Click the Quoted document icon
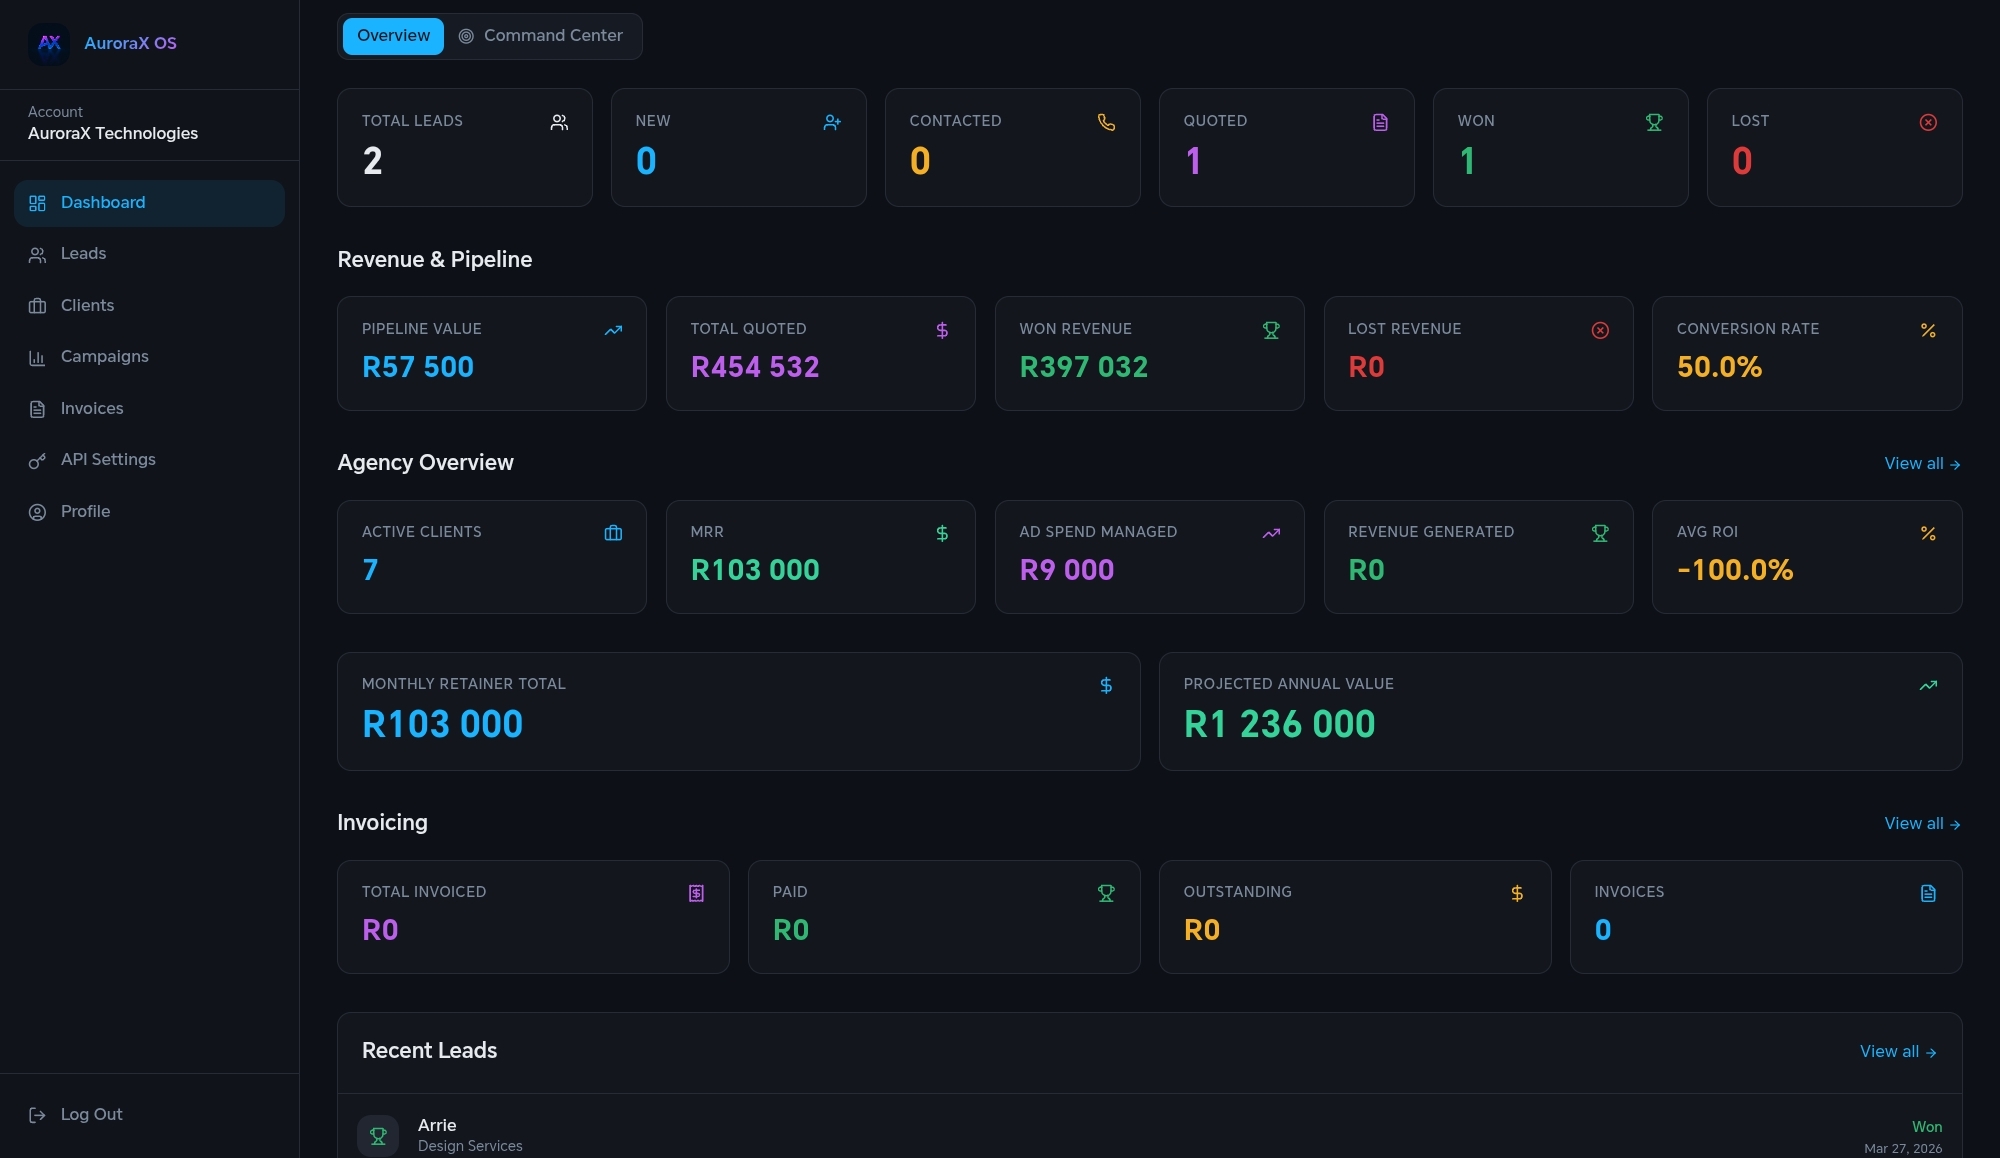 click(x=1380, y=122)
